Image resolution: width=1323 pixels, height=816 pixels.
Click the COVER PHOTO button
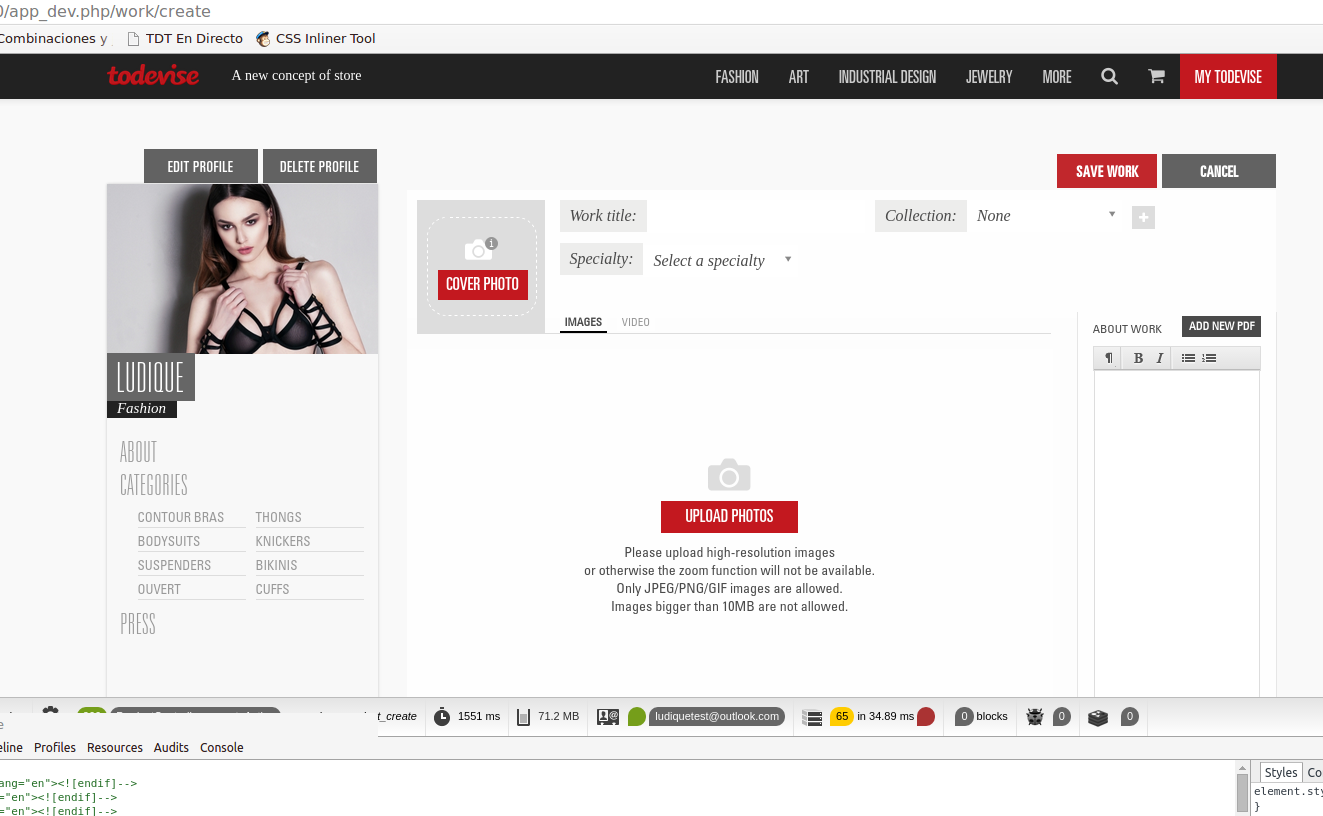click(x=482, y=284)
